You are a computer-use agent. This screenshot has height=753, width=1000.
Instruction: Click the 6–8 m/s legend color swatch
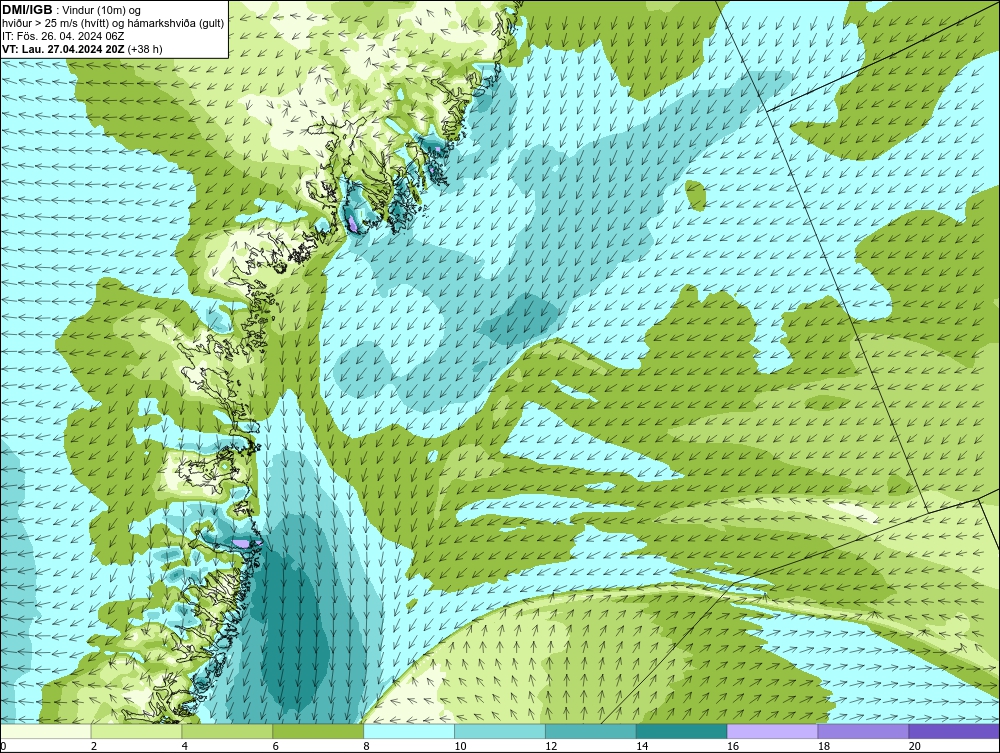[318, 731]
